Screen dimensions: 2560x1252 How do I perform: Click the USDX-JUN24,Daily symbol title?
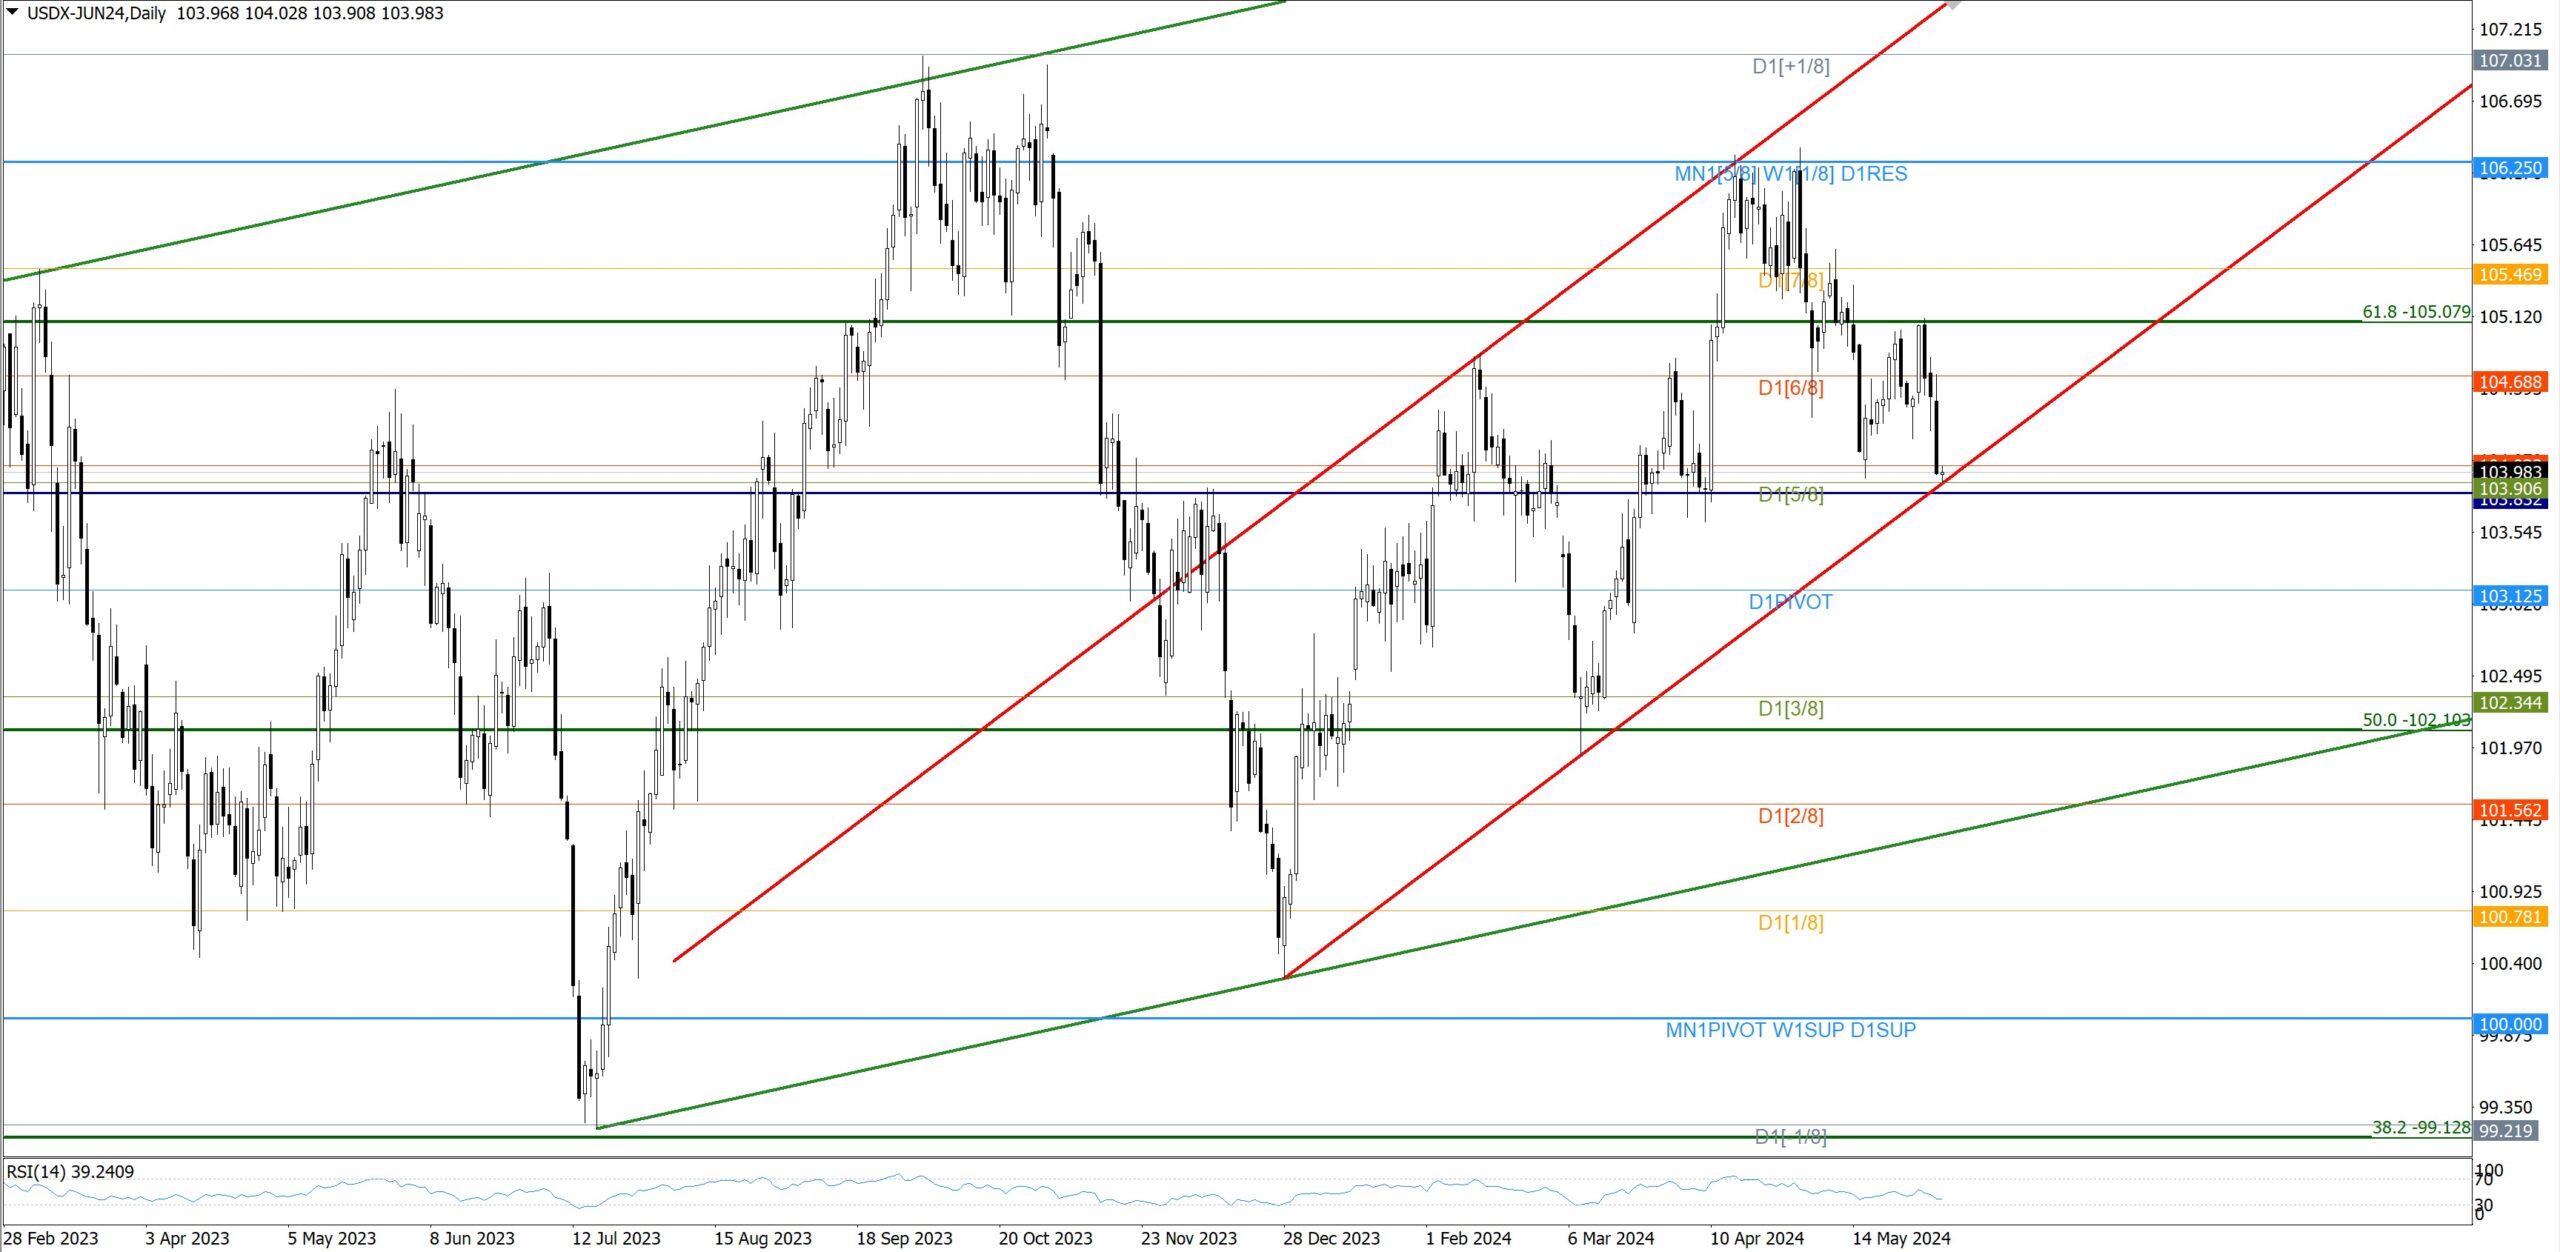[x=96, y=13]
